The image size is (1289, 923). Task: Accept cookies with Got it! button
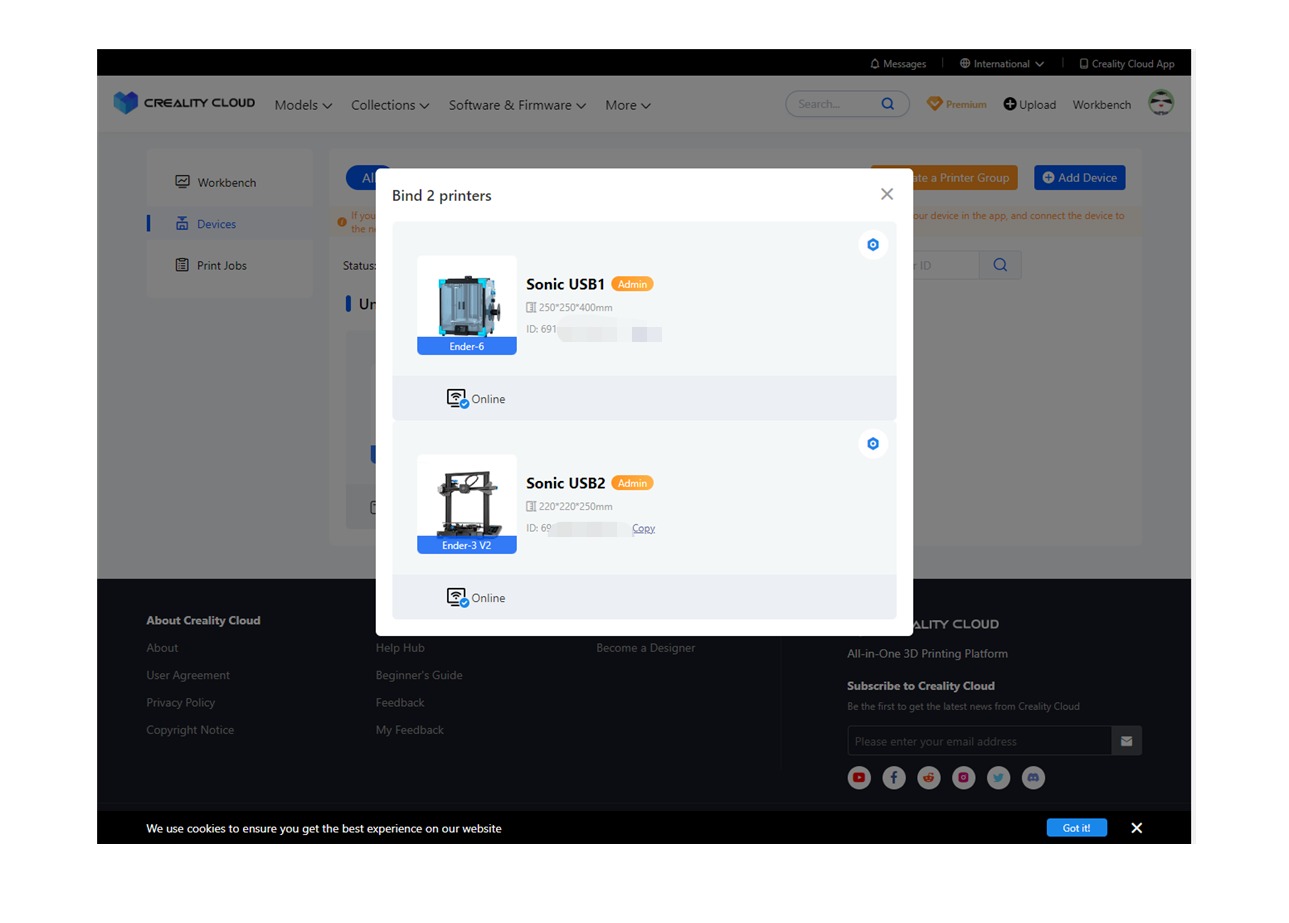[x=1076, y=828]
